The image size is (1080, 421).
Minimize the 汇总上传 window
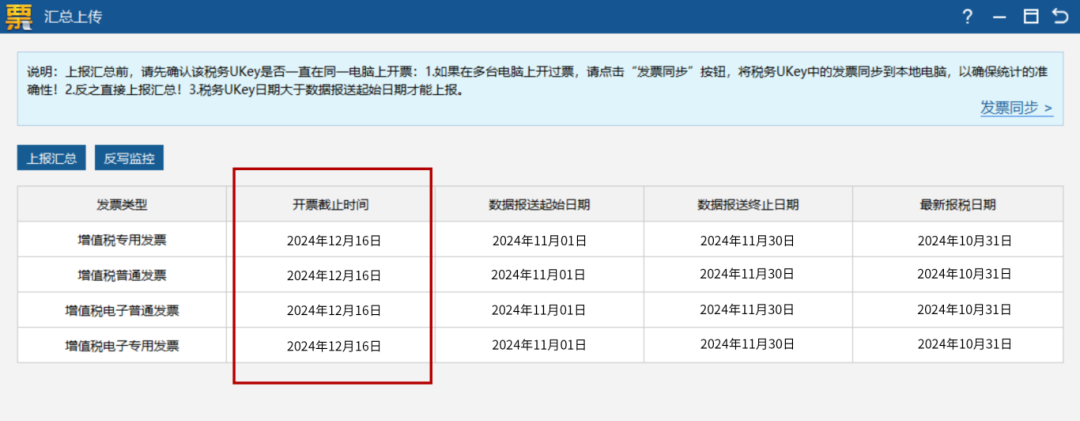coord(999,17)
